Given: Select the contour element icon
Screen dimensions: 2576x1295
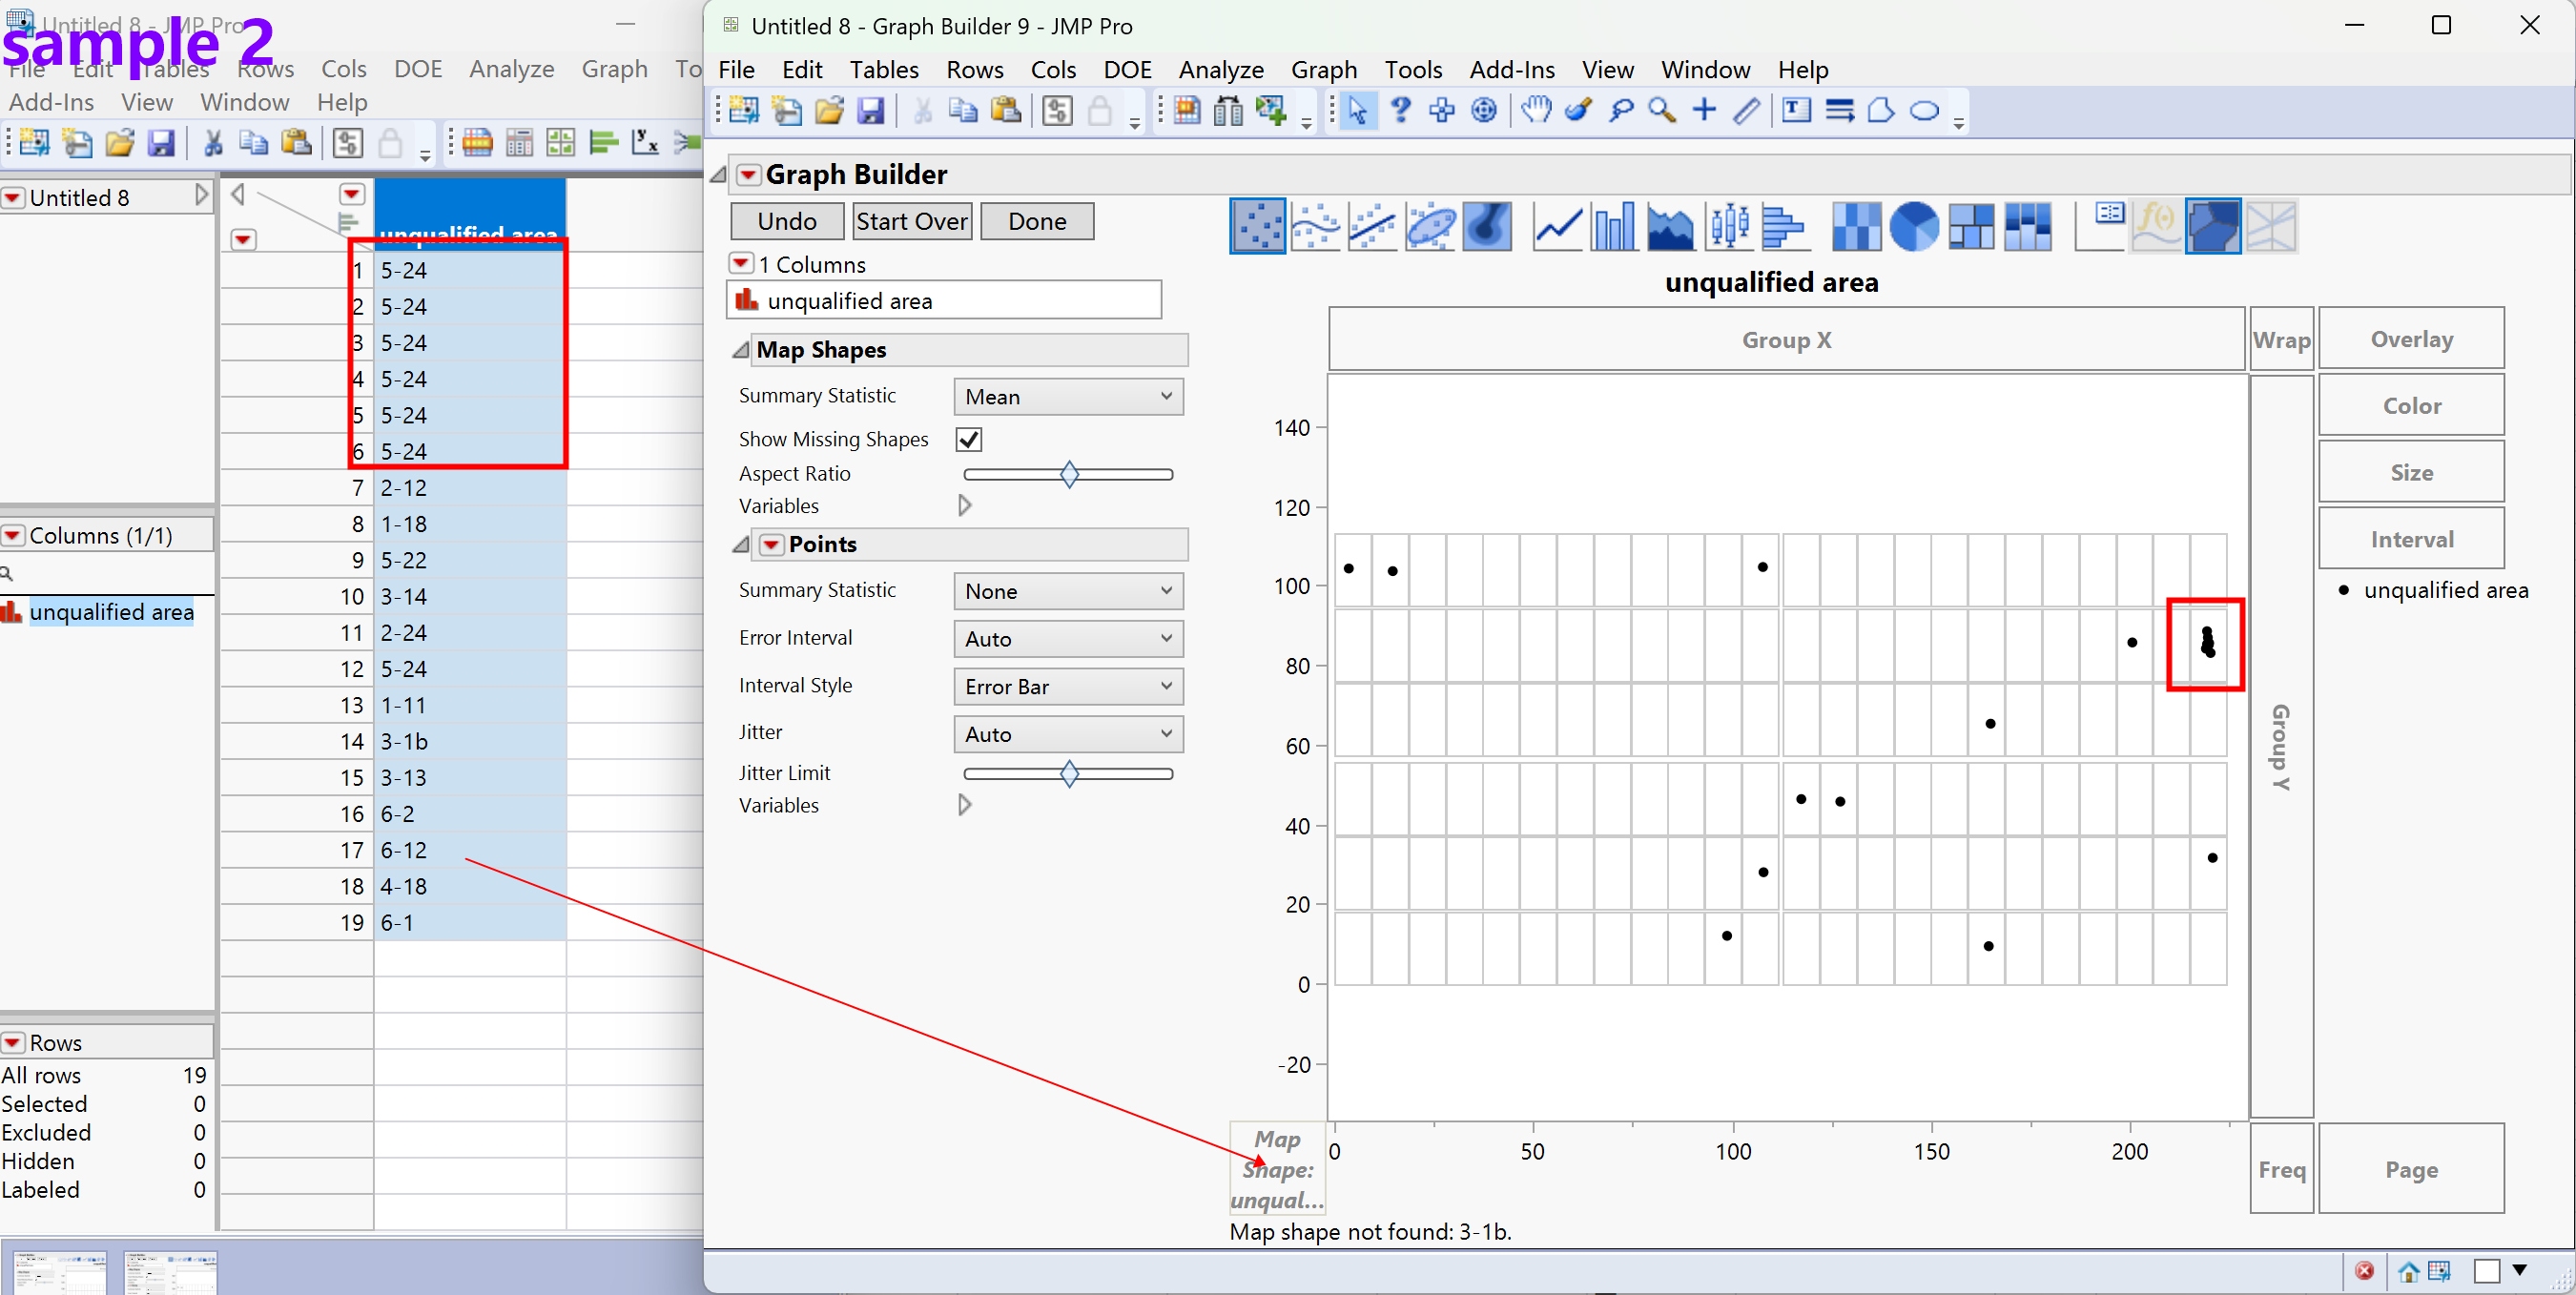Looking at the screenshot, I should pos(1487,226).
